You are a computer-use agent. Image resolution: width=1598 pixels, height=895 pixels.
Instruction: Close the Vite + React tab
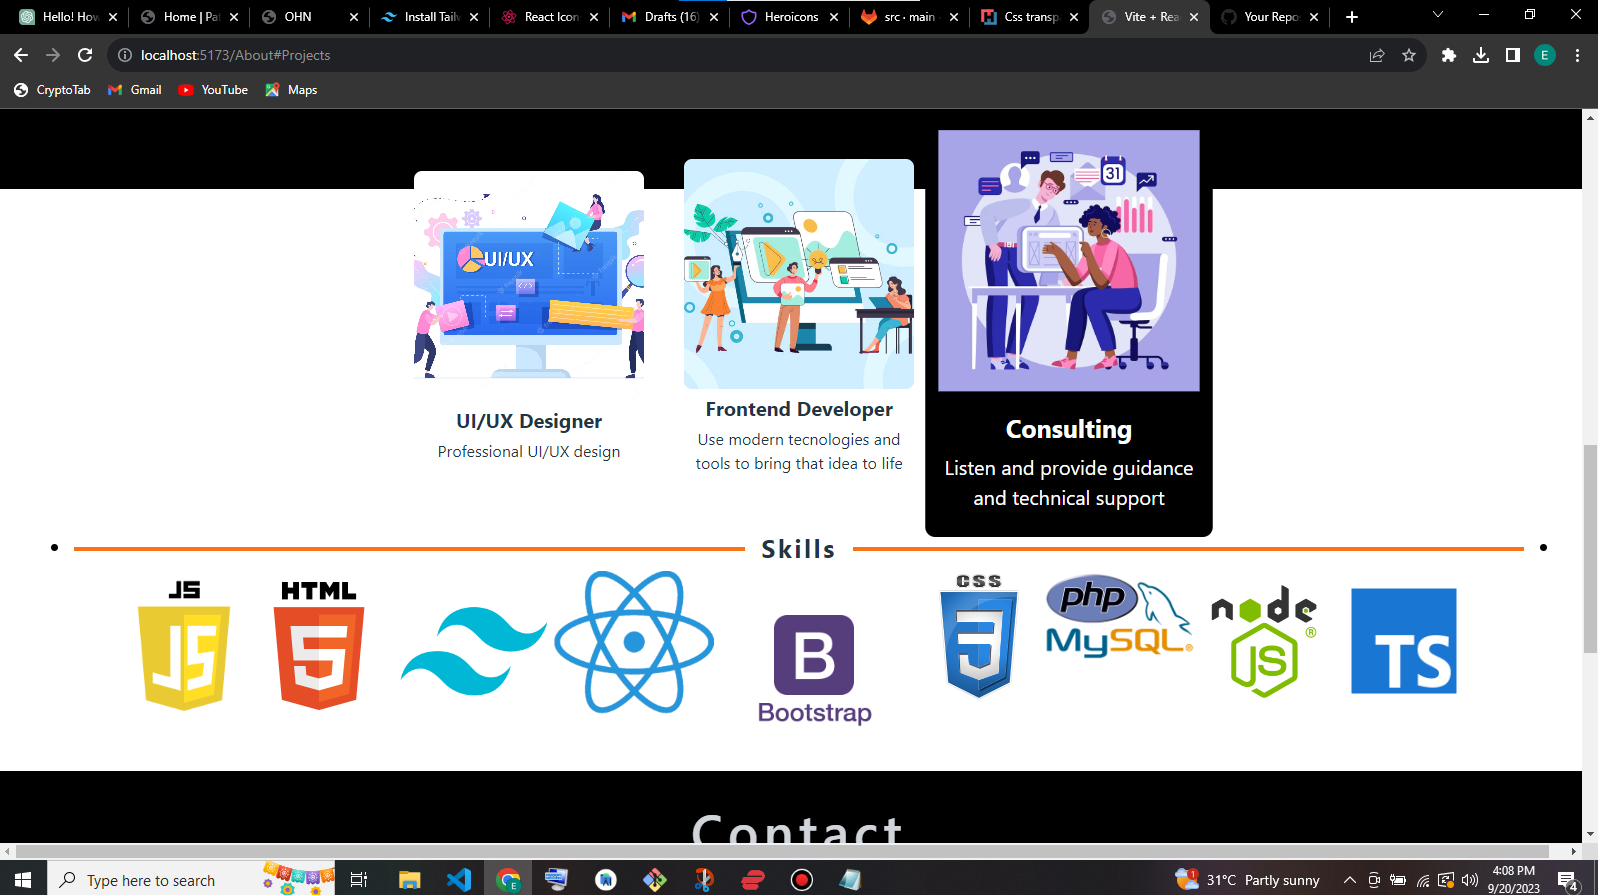pyautogui.click(x=1194, y=17)
